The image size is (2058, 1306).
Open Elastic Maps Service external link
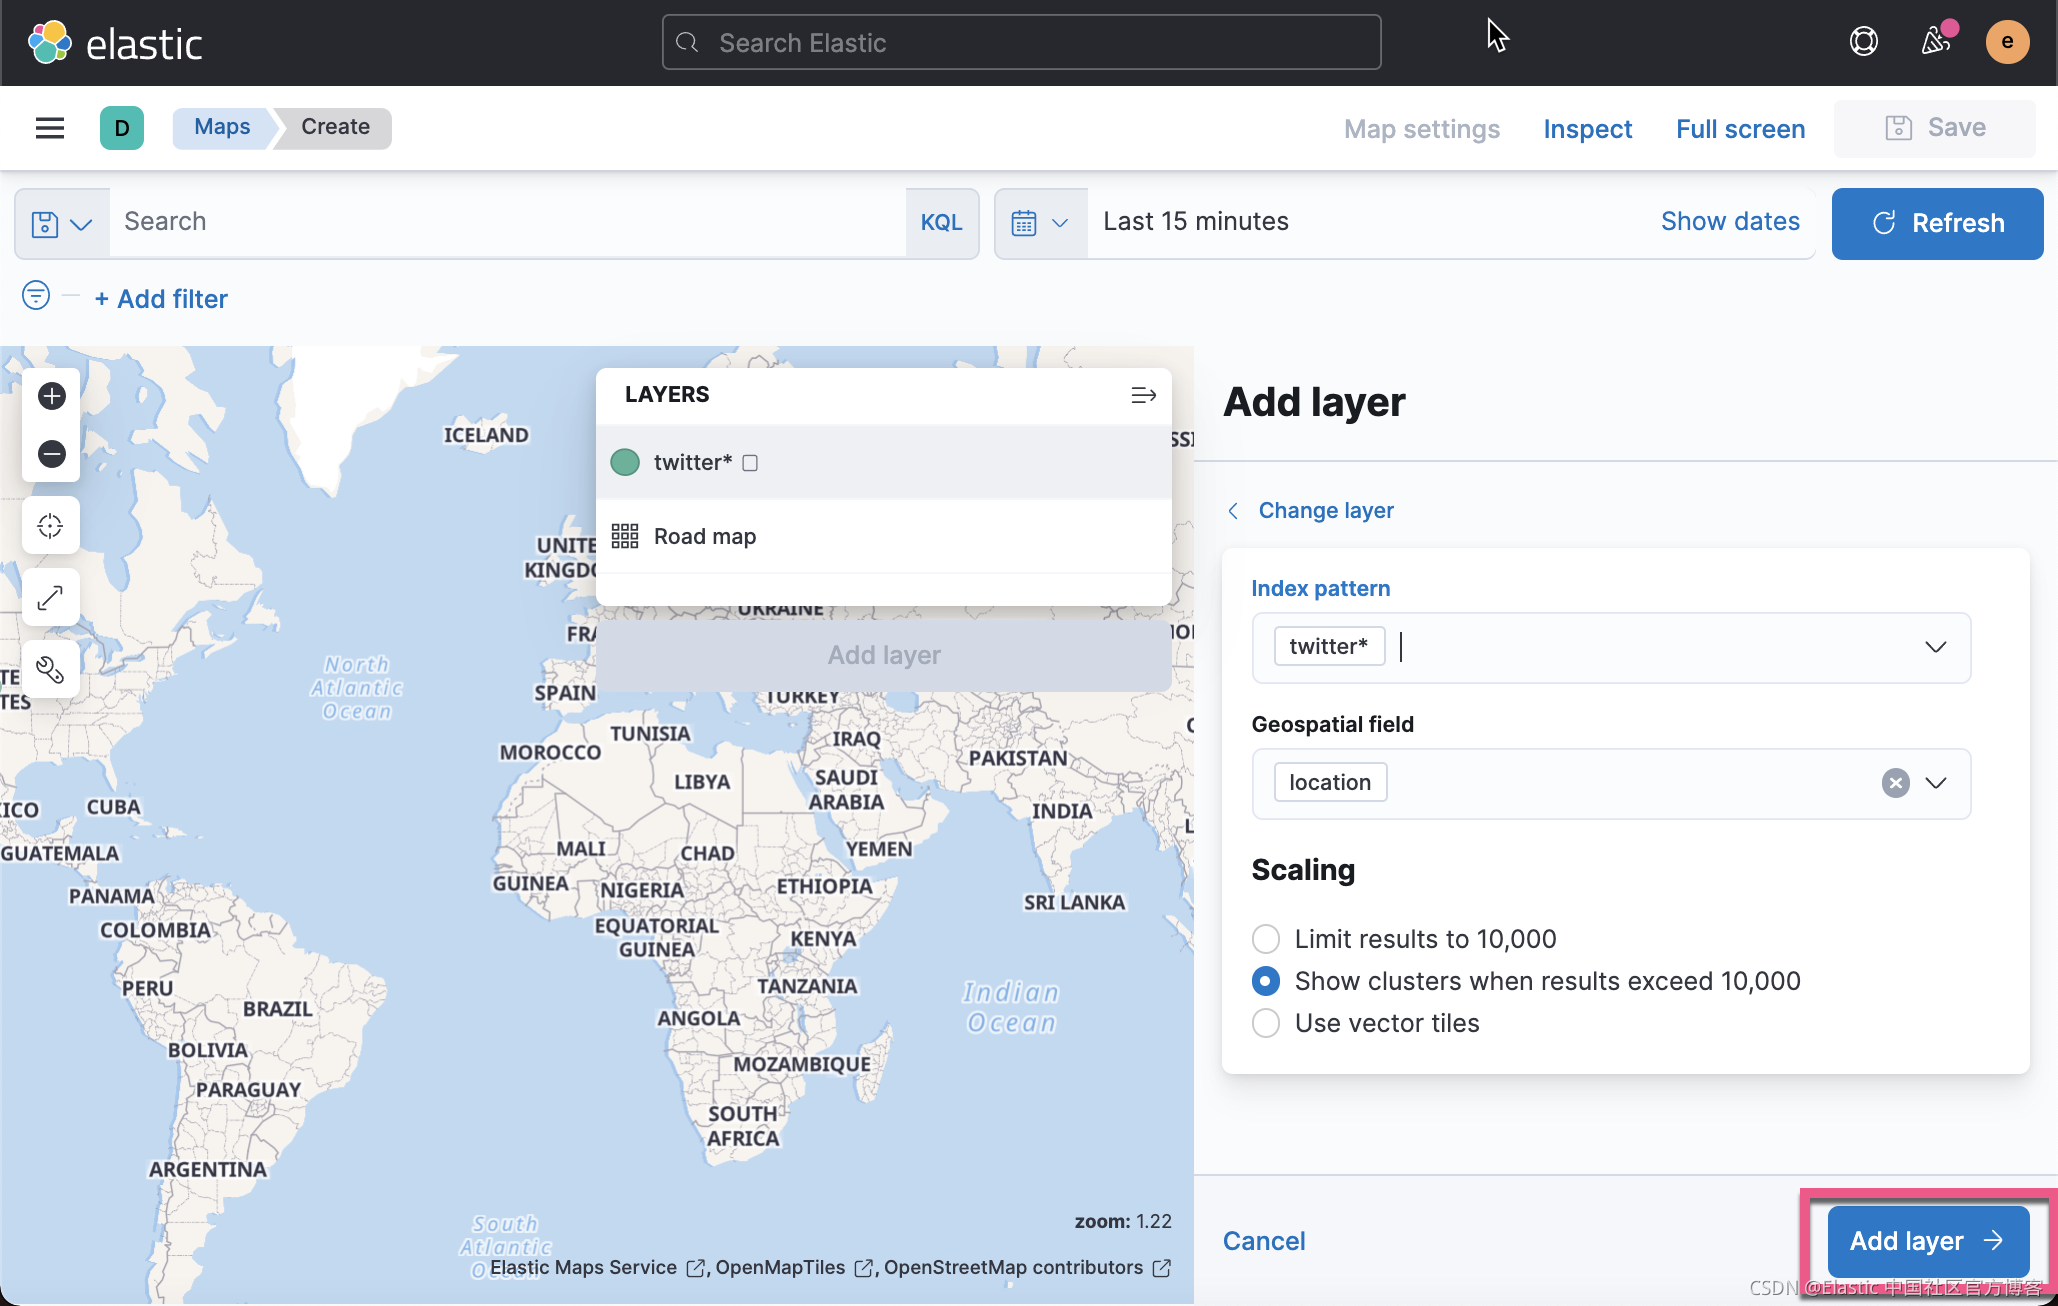(x=597, y=1268)
